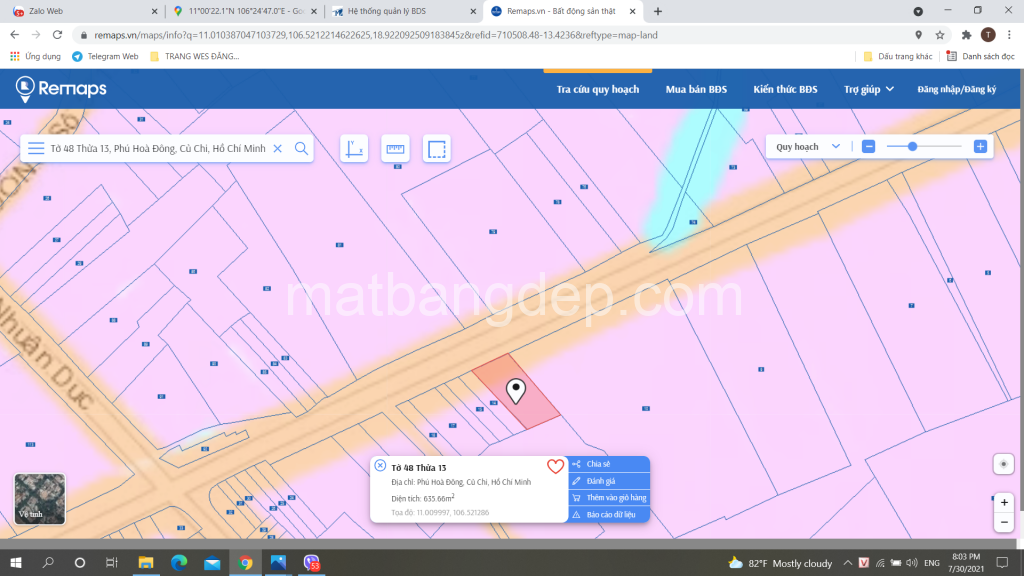
Task: Open the Mail app from taskbar
Action: [212, 563]
